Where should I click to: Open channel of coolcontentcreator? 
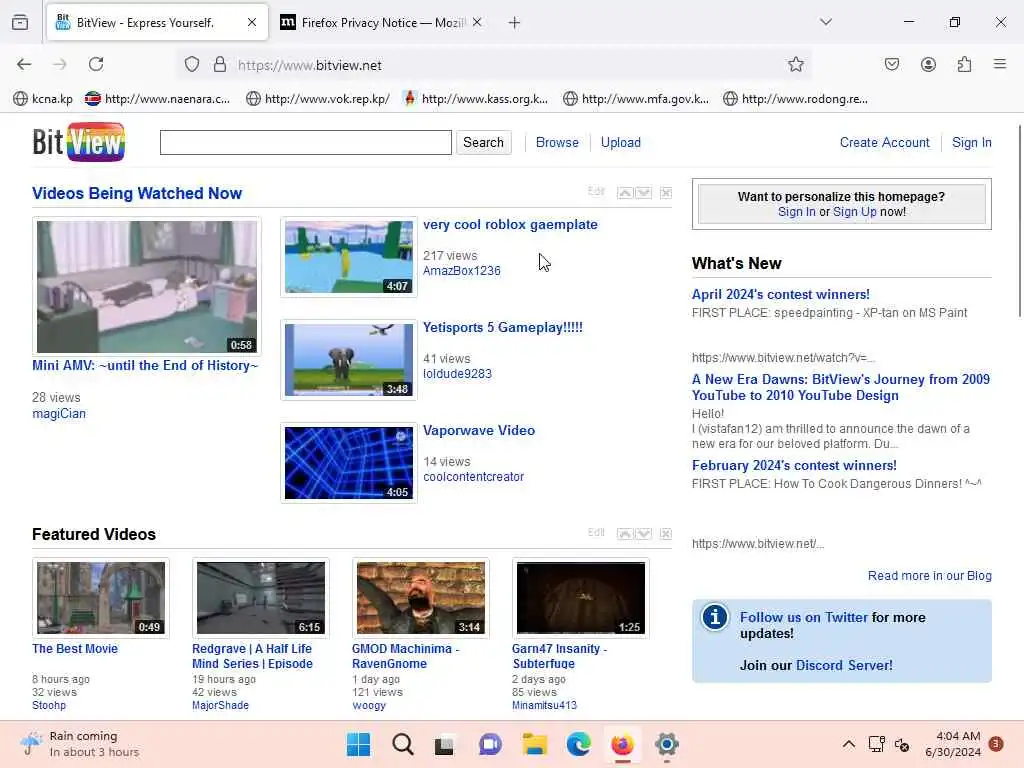pos(473,477)
